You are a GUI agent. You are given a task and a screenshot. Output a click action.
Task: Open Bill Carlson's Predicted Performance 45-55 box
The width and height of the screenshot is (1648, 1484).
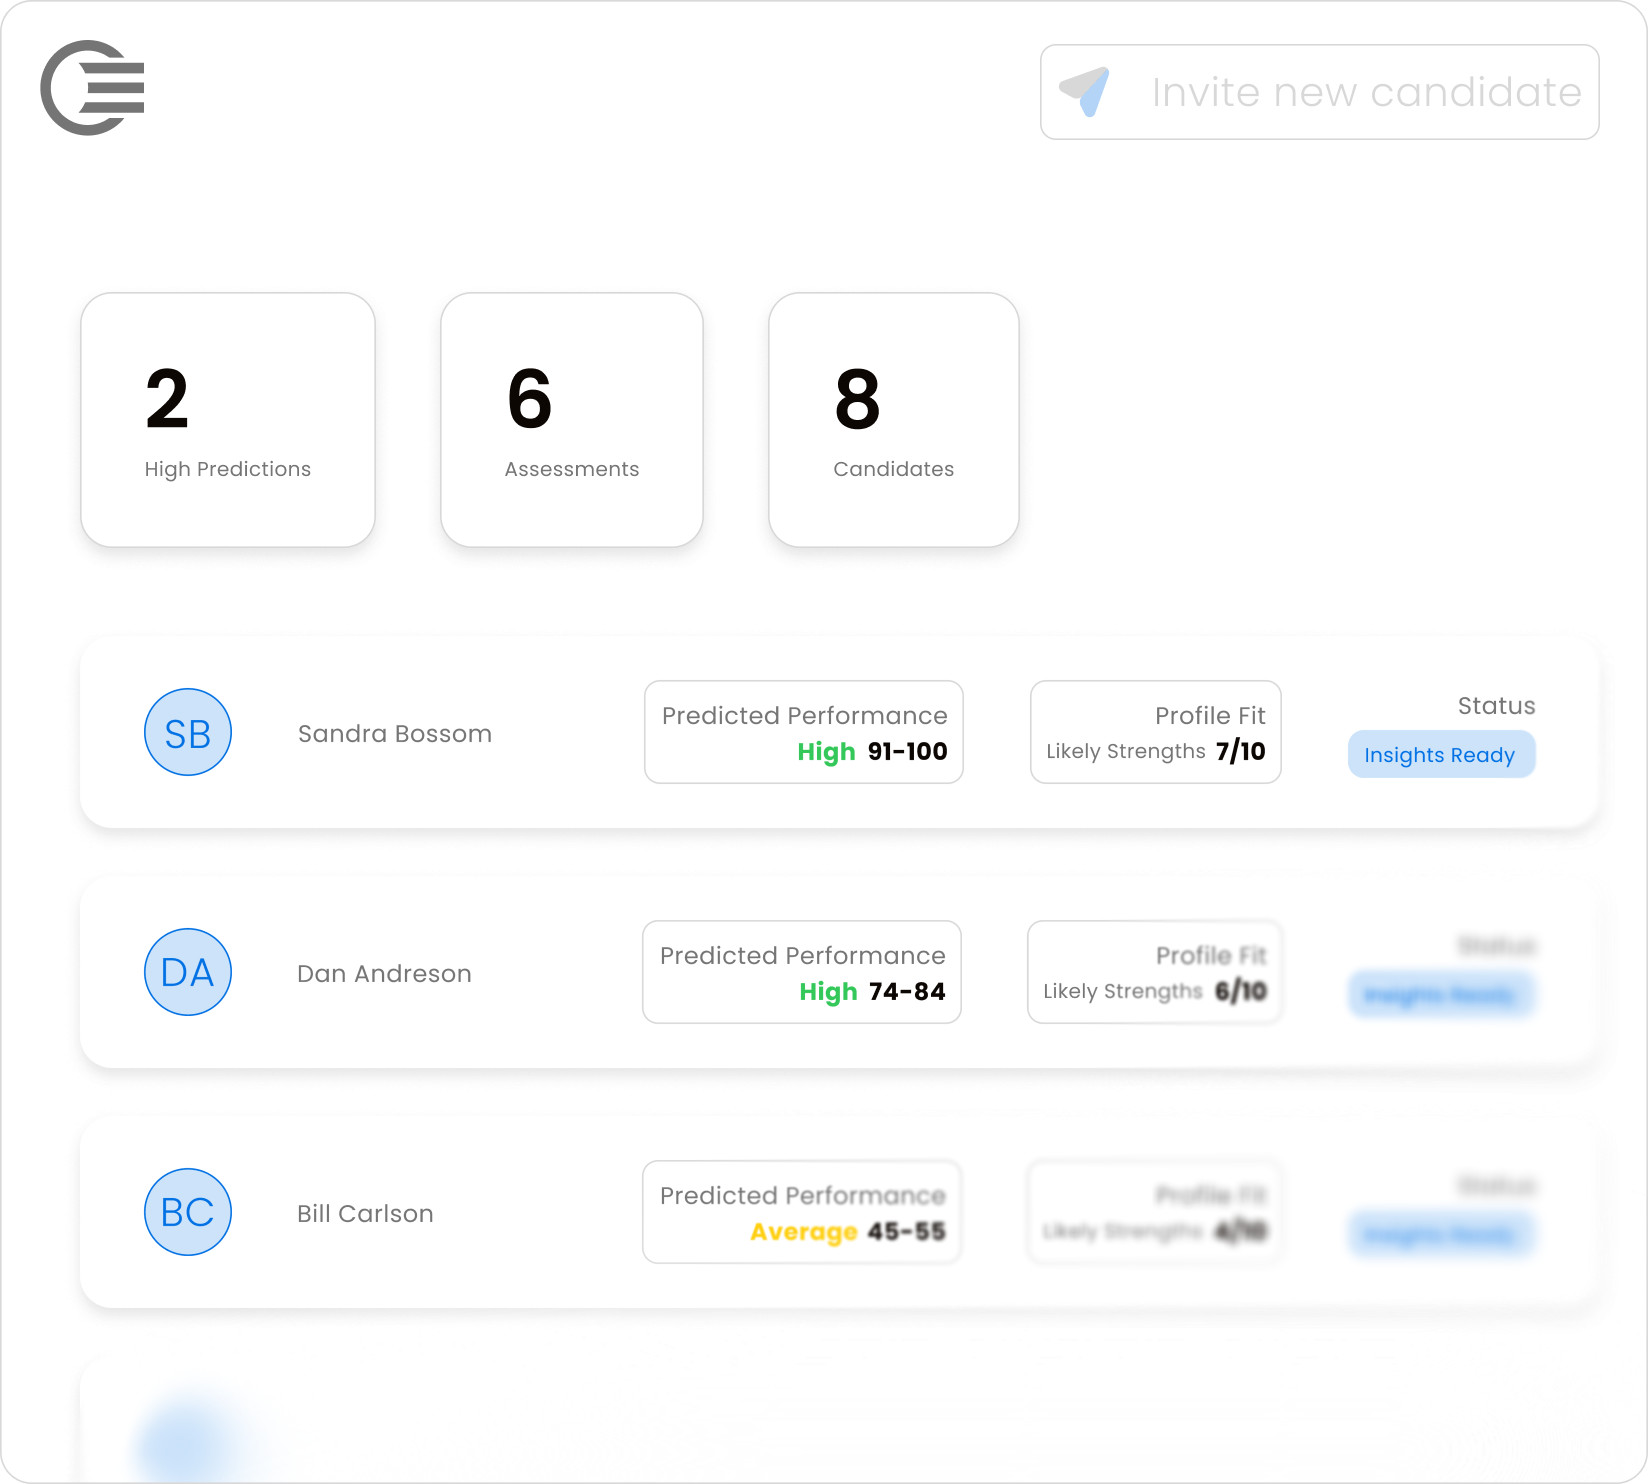pos(802,1212)
